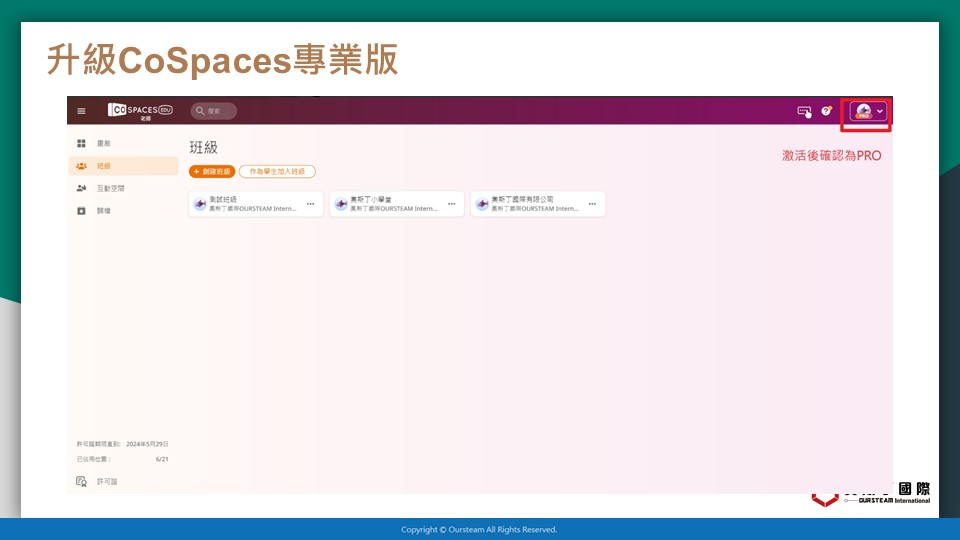Viewport: 960px width, 540px height.
Task: Open the 奧斯丁國際有限公司 class card
Action: (538, 204)
